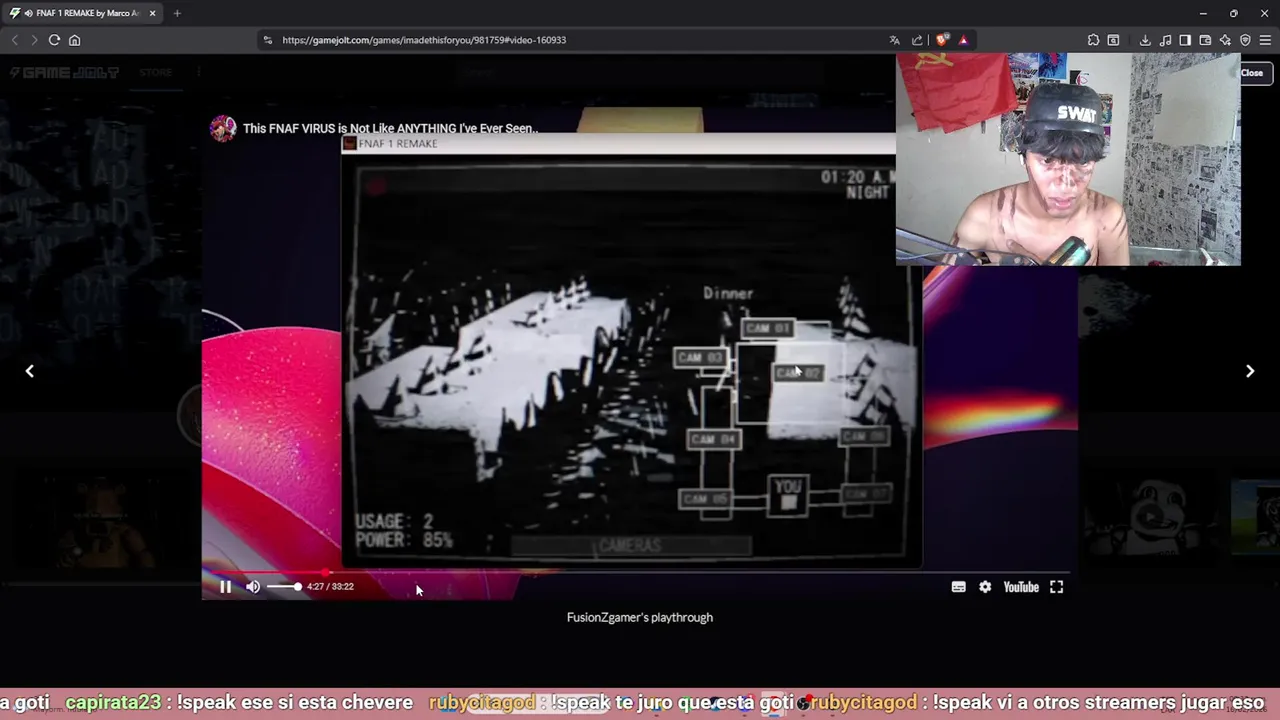Open media playlist music note icon

click(x=1165, y=40)
